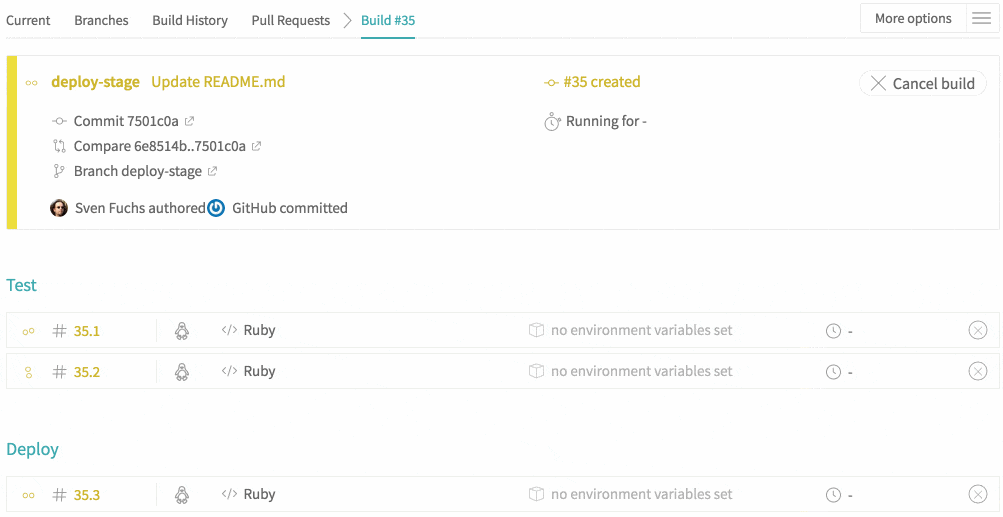Click external link icon after Branch deploy-stage
Image resolution: width=1003 pixels, height=517 pixels.
212,172
